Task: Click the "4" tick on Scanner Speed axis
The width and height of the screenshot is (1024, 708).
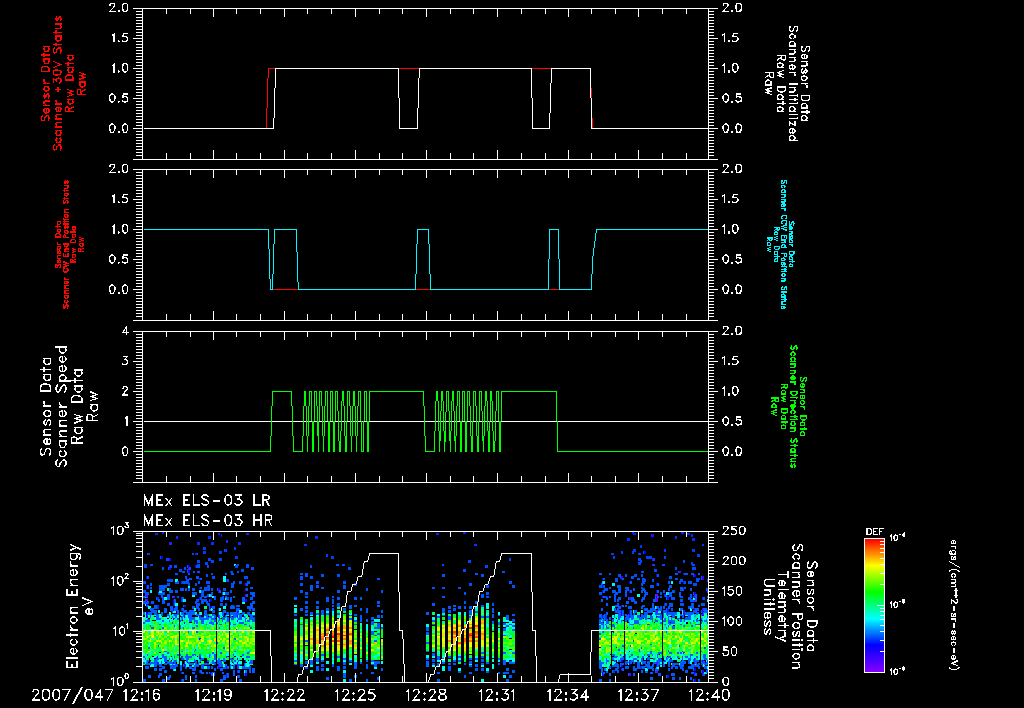Action: pyautogui.click(x=125, y=331)
